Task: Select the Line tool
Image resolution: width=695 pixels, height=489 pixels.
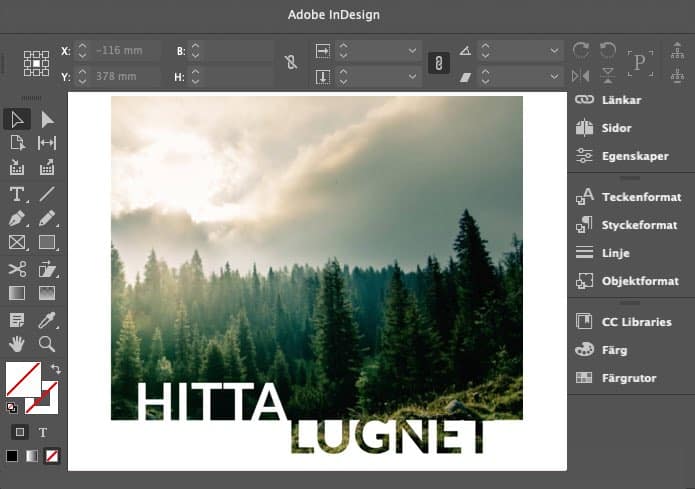Action: (x=47, y=194)
